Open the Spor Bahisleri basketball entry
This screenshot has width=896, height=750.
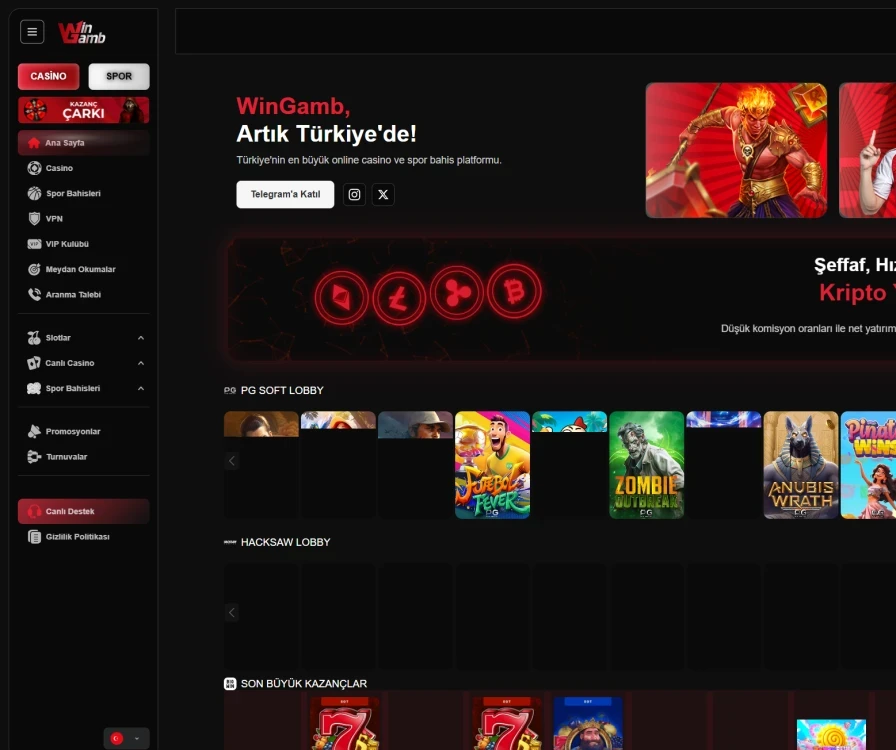tap(83, 193)
